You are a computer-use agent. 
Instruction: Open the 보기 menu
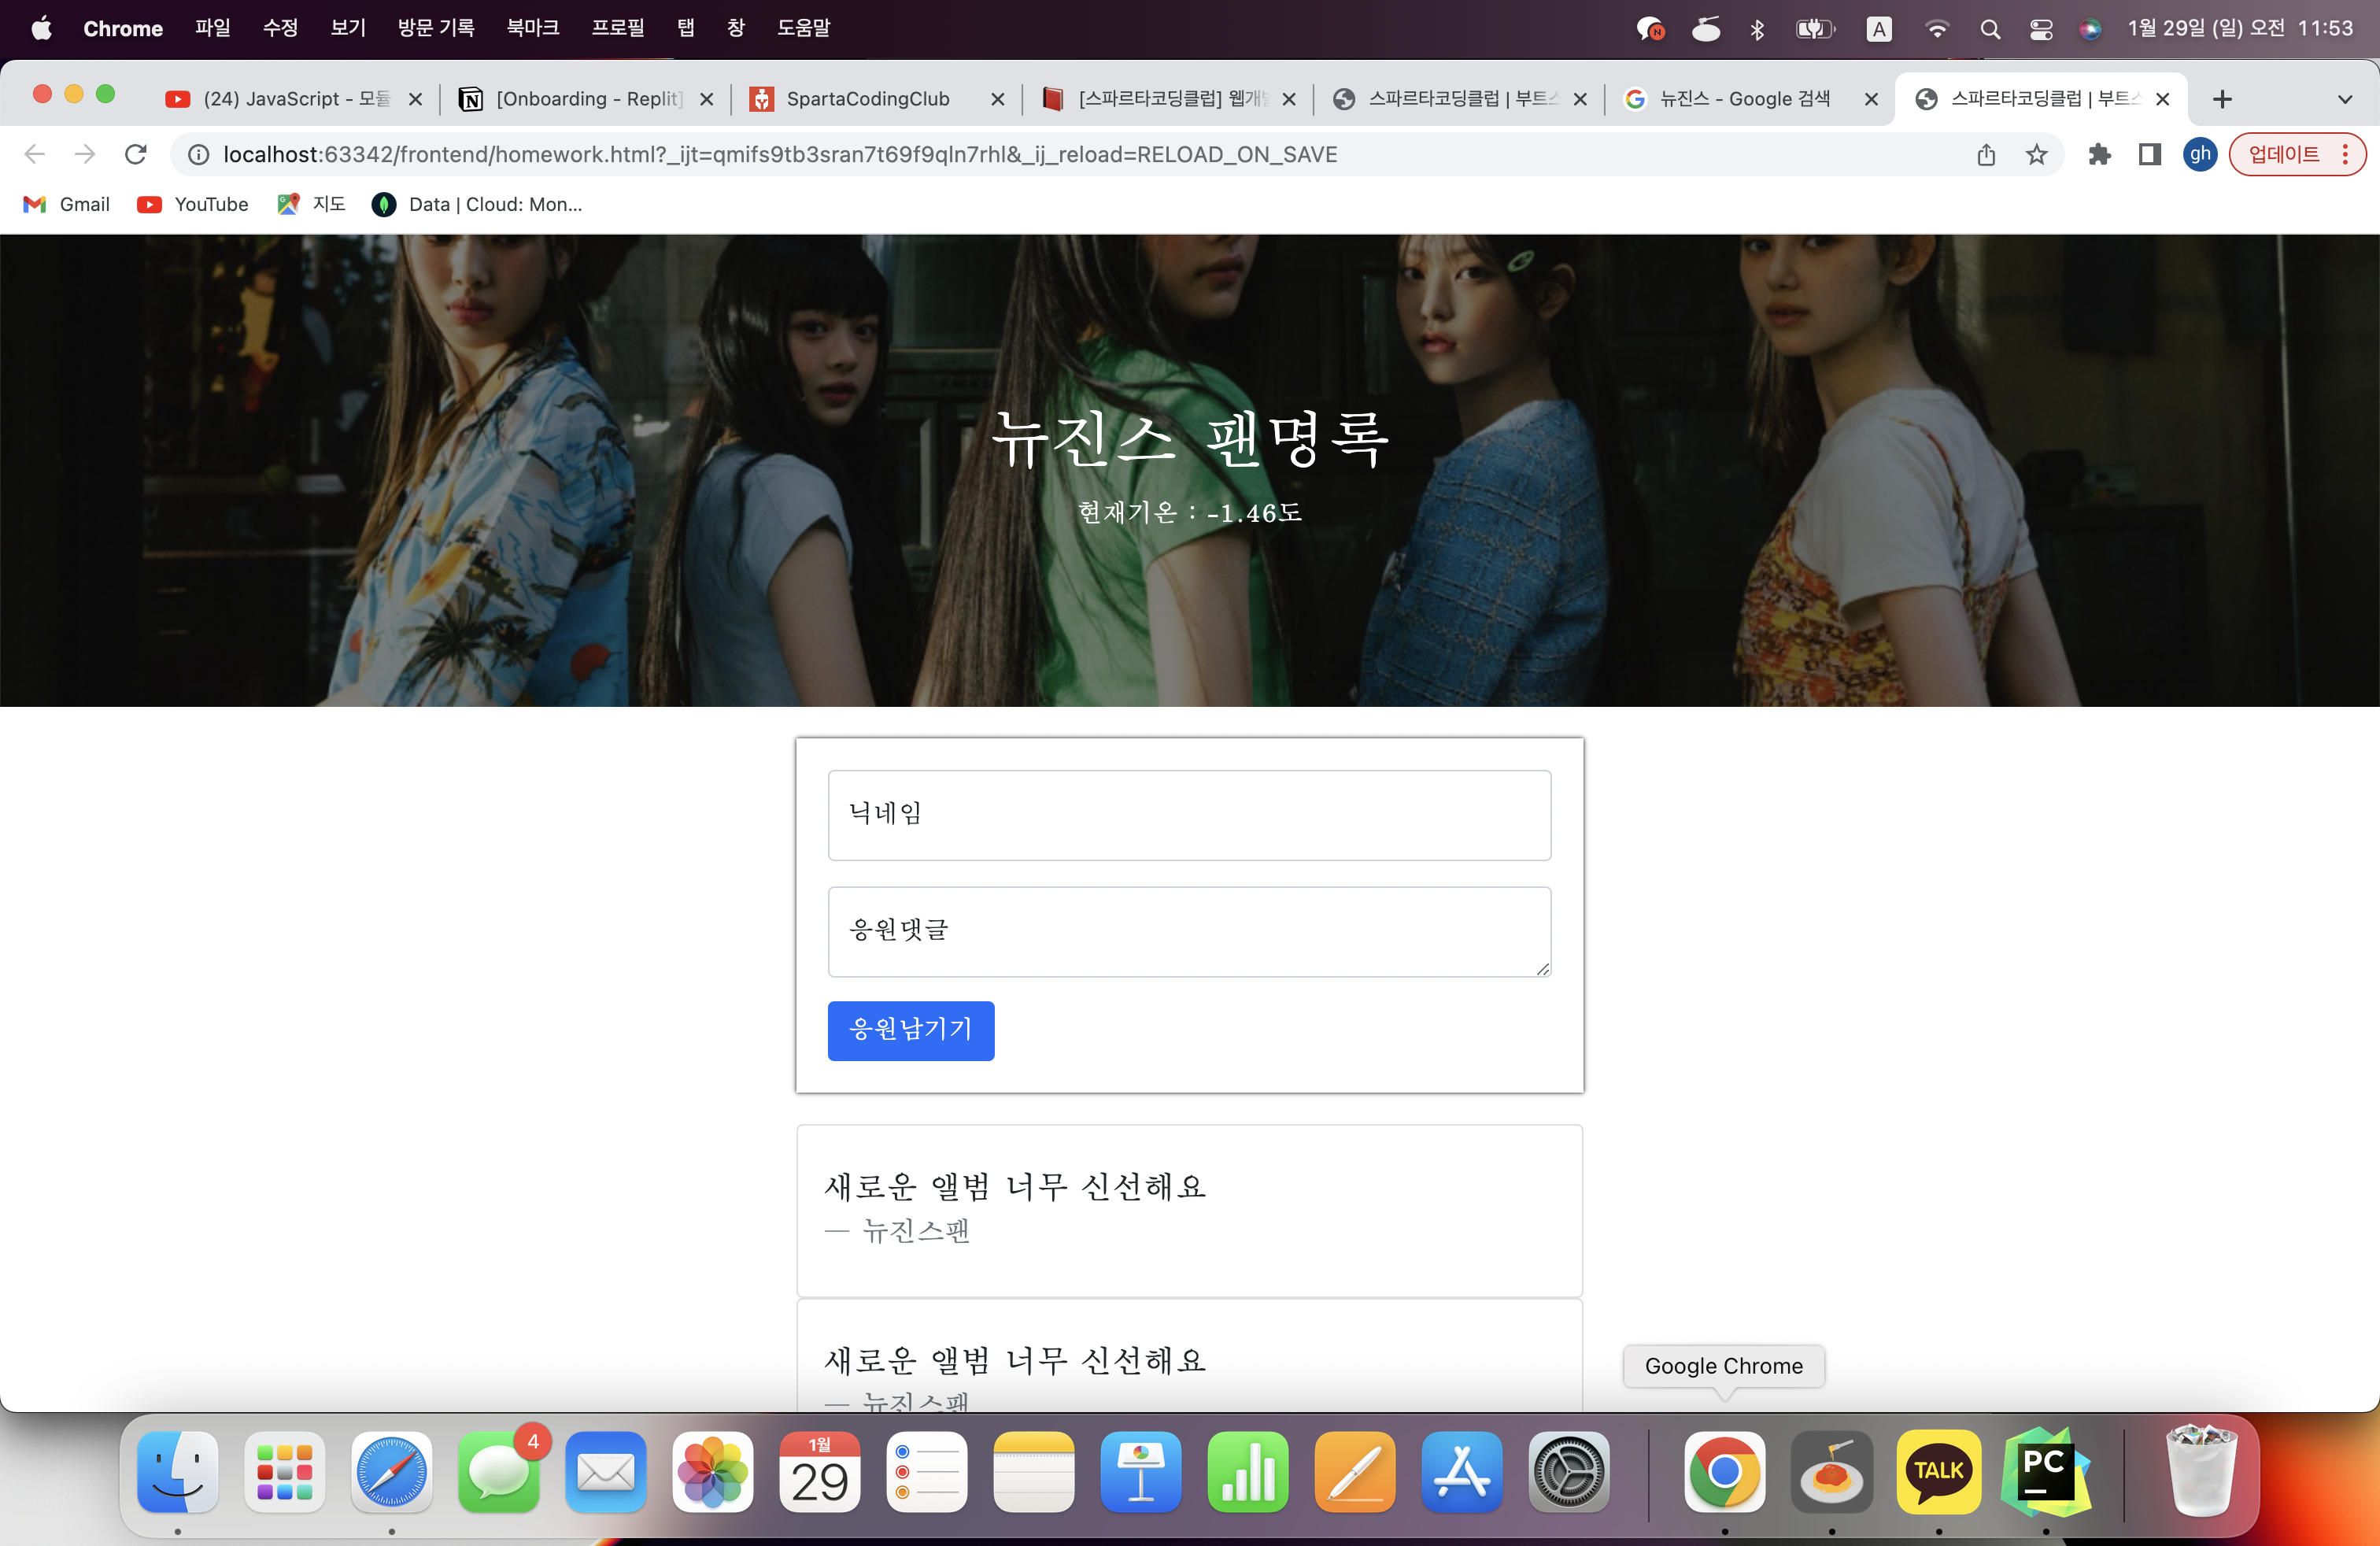tap(348, 28)
